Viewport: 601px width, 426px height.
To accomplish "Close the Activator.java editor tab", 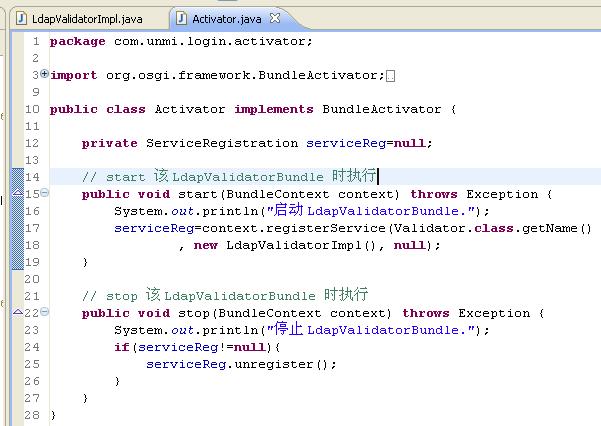I will [x=275, y=19].
